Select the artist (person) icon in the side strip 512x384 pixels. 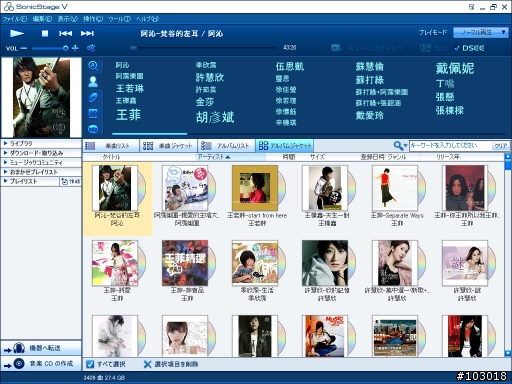[x=93, y=82]
